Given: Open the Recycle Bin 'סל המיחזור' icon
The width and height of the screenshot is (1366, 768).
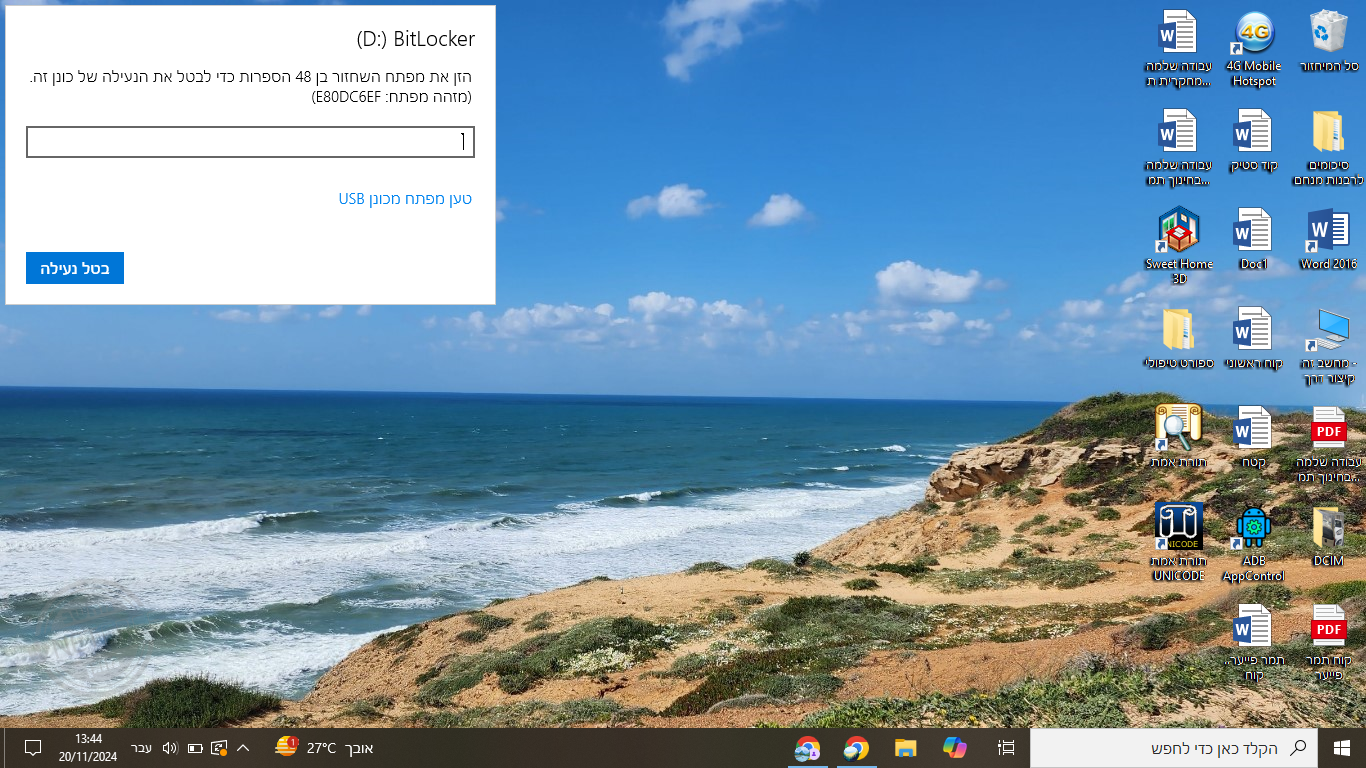Looking at the screenshot, I should tap(1329, 42).
